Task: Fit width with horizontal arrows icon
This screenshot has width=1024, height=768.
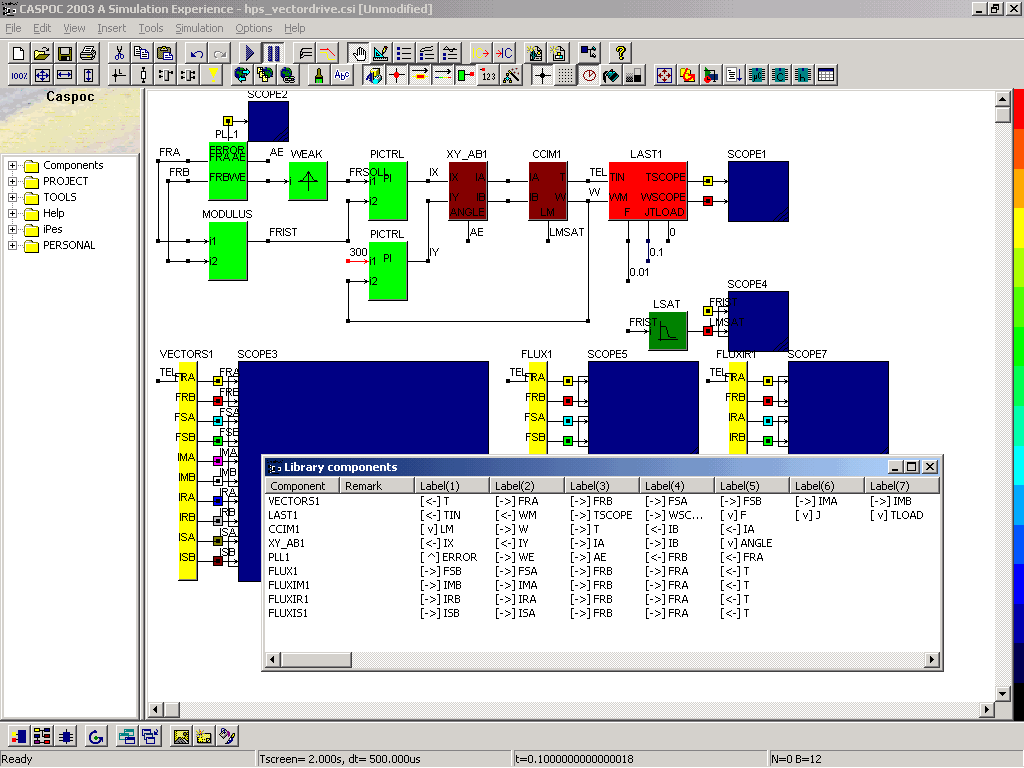Action: (x=65, y=76)
